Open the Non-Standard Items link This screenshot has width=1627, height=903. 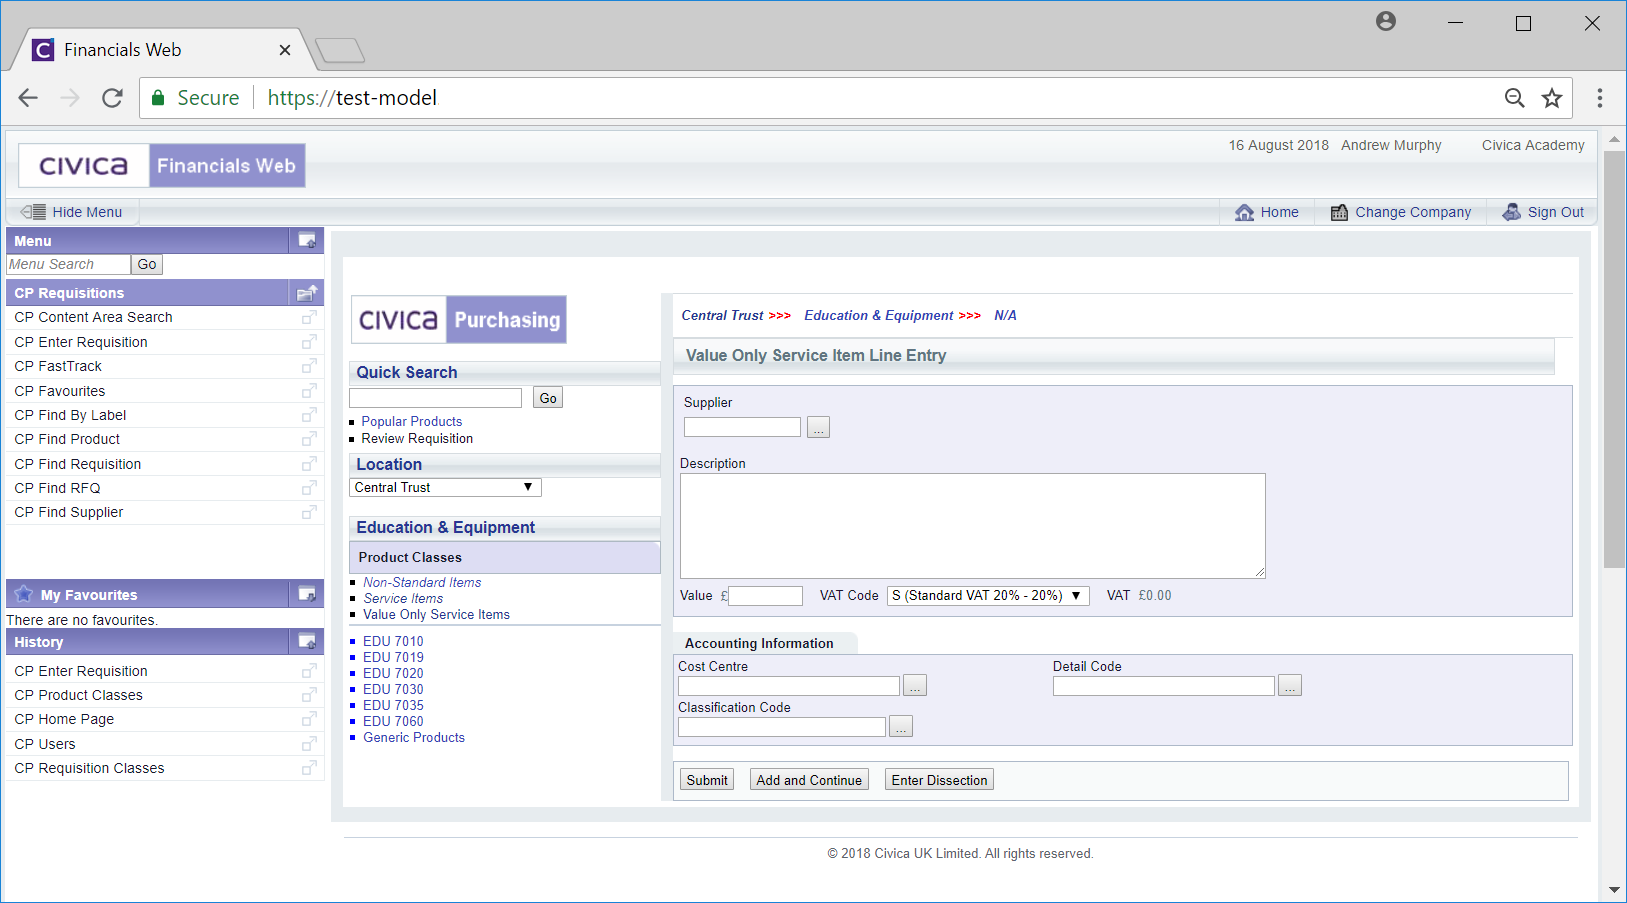[x=422, y=582]
